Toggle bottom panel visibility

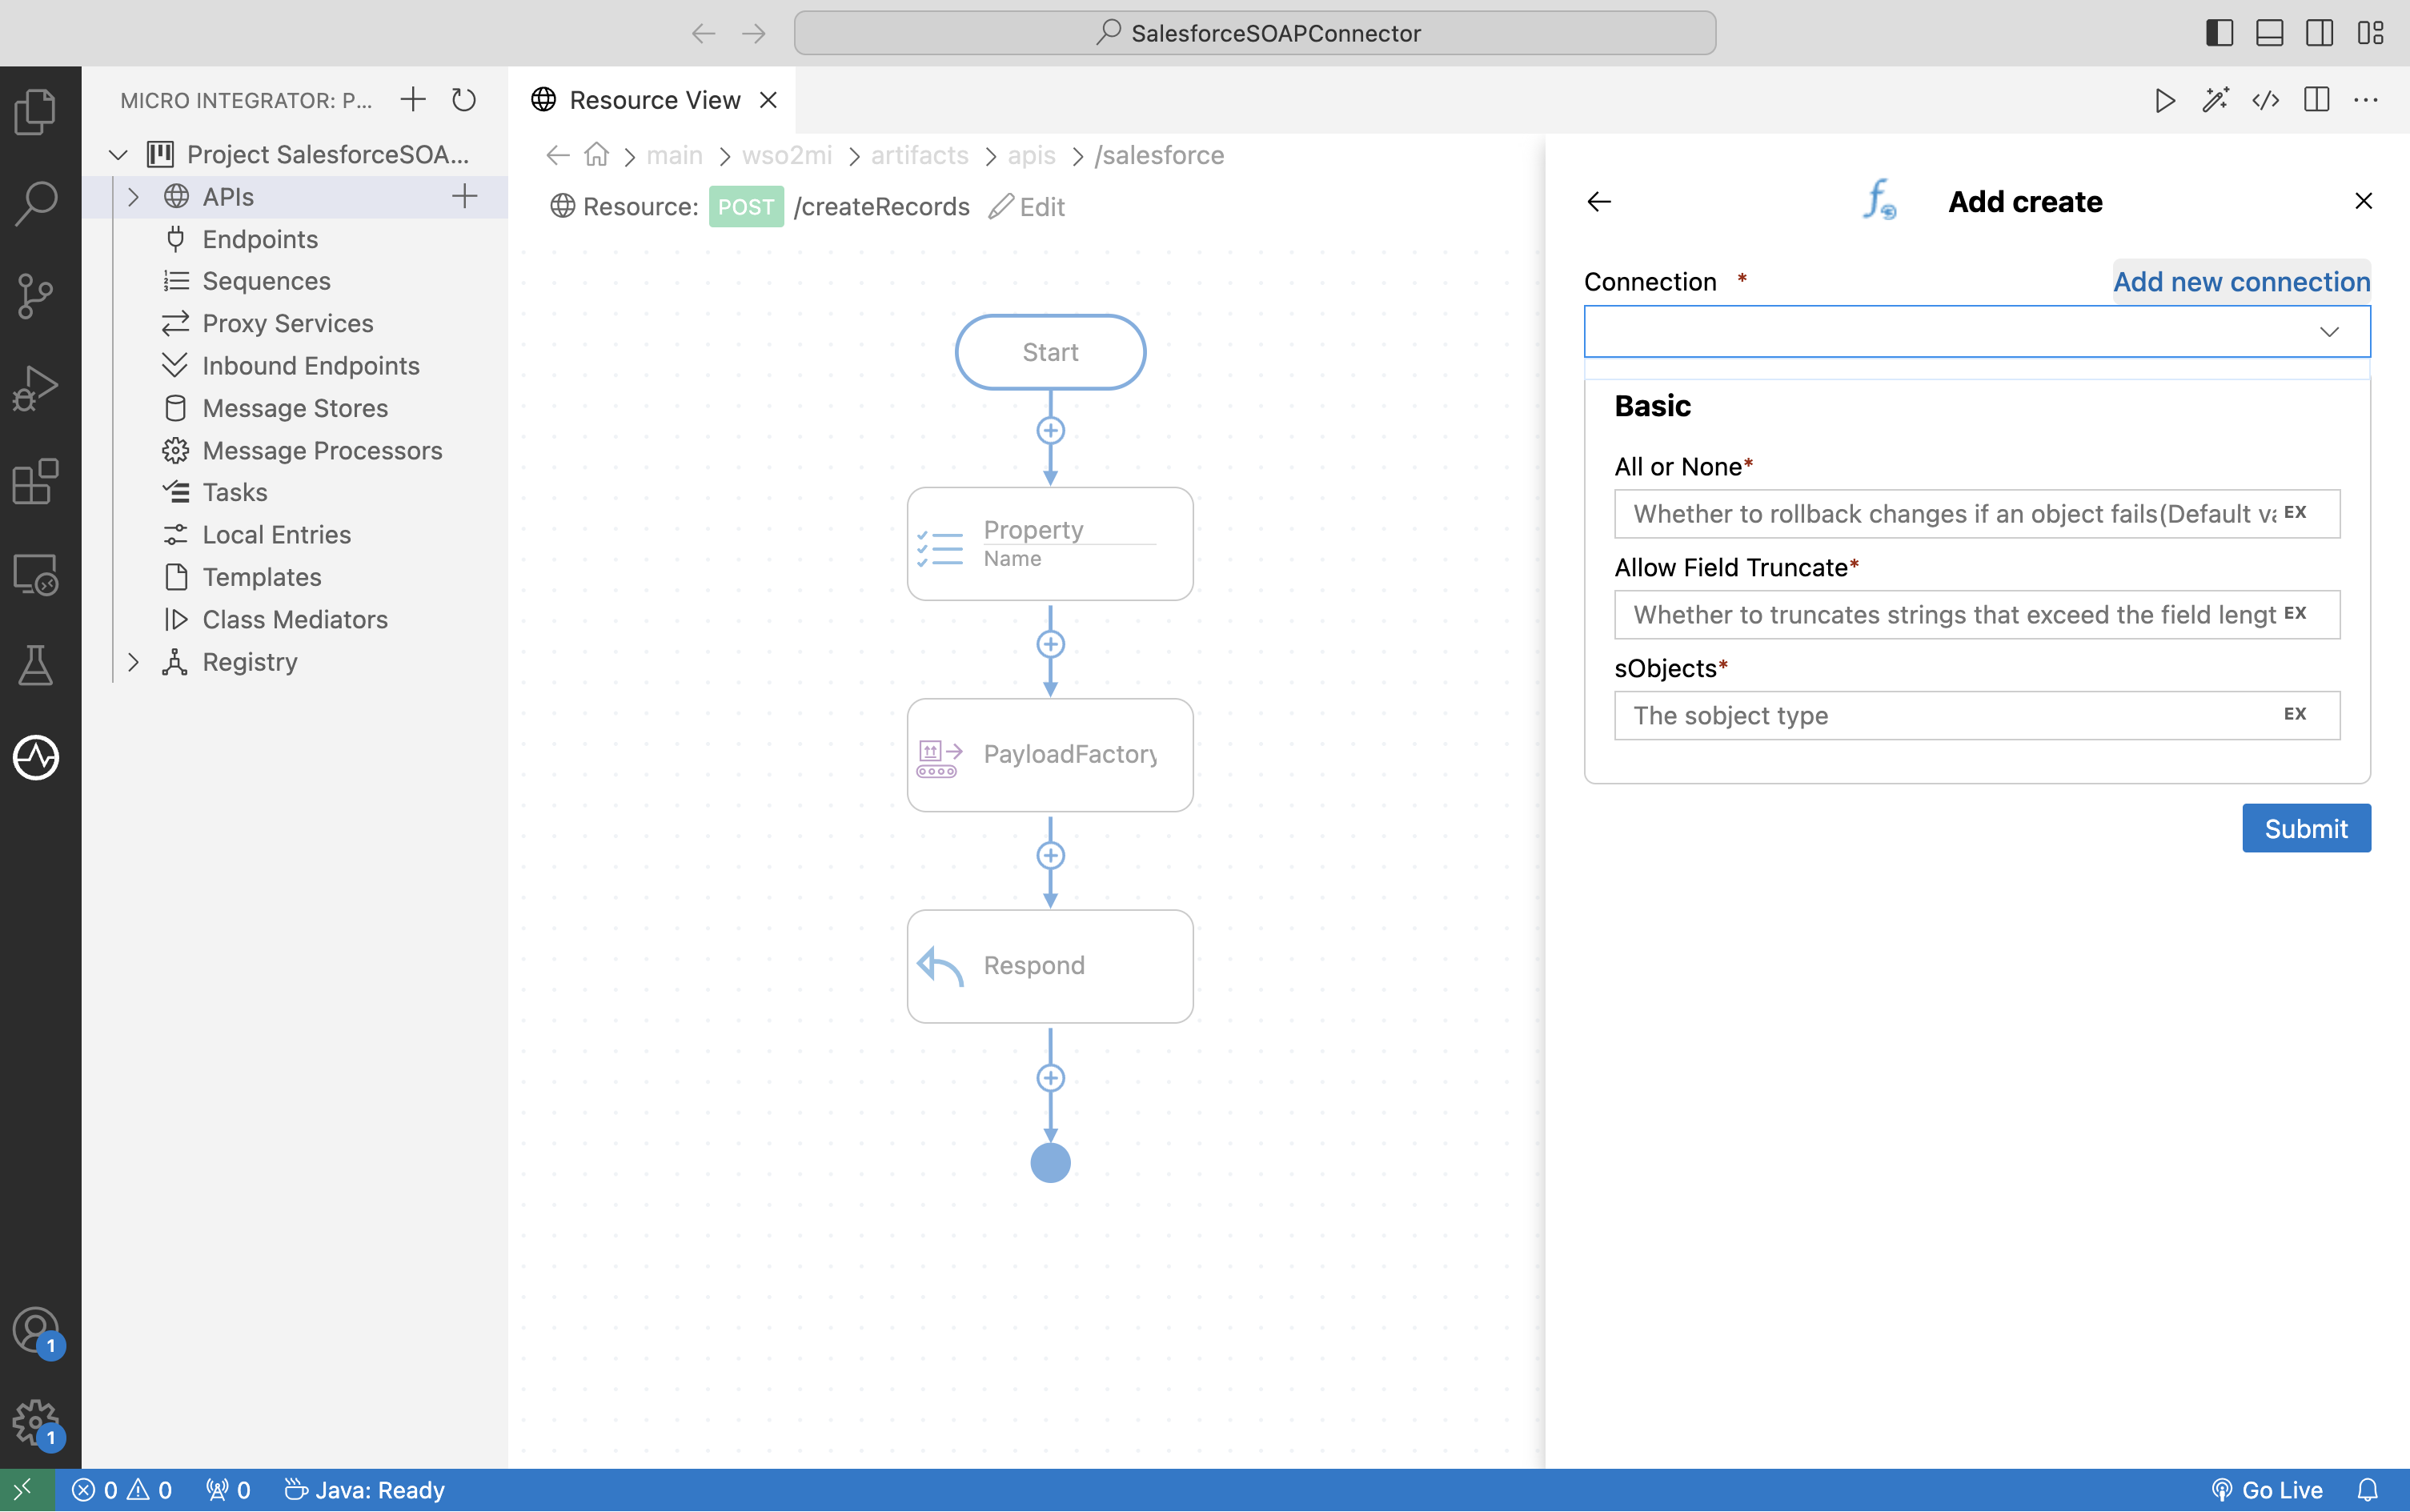pyautogui.click(x=2270, y=33)
